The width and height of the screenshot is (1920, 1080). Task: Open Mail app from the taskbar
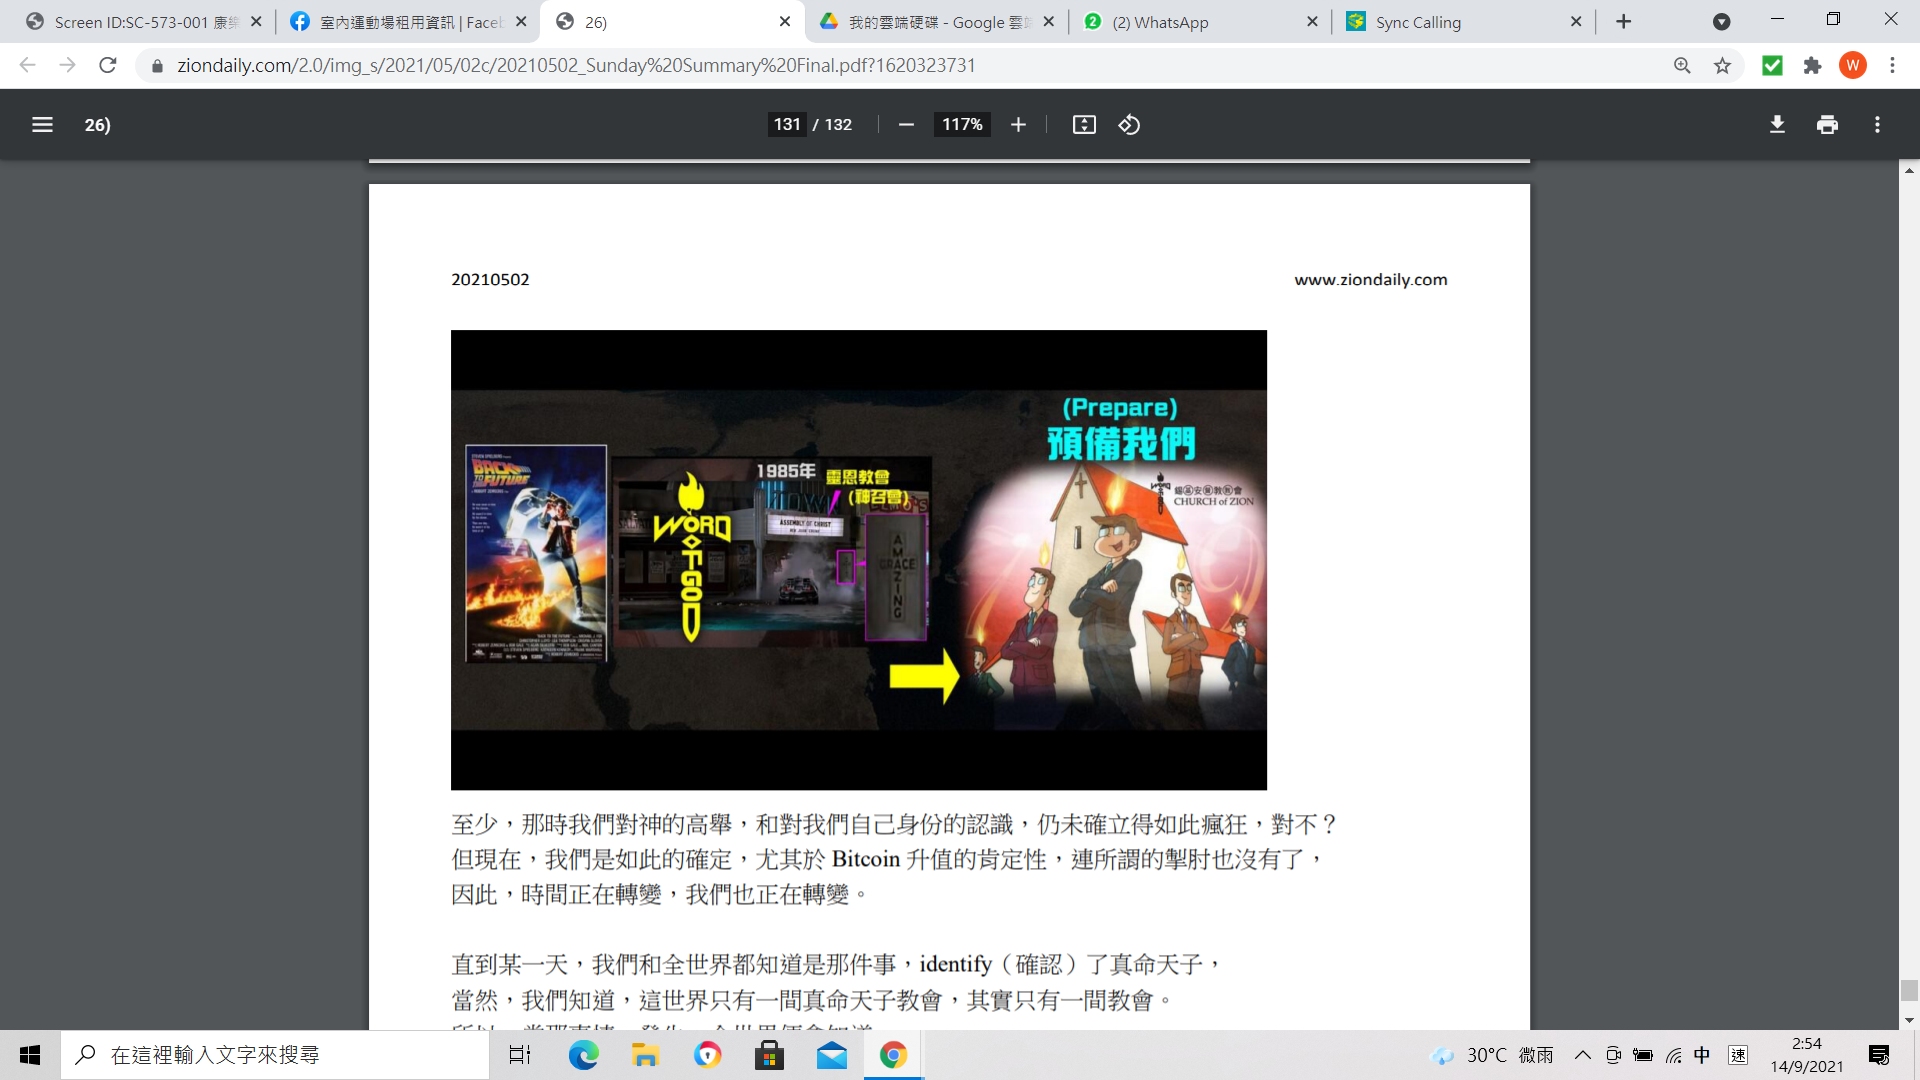[x=831, y=1055]
